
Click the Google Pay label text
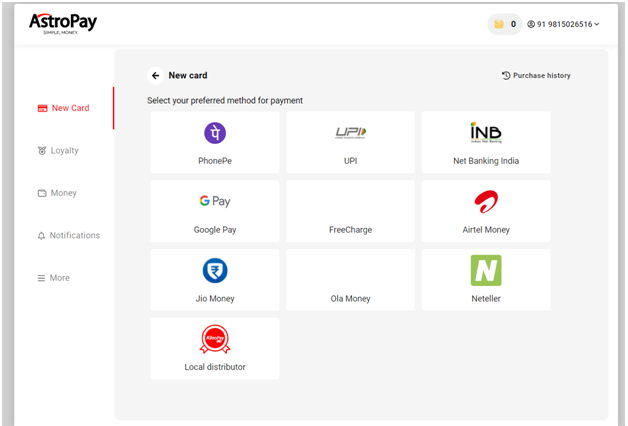point(215,230)
